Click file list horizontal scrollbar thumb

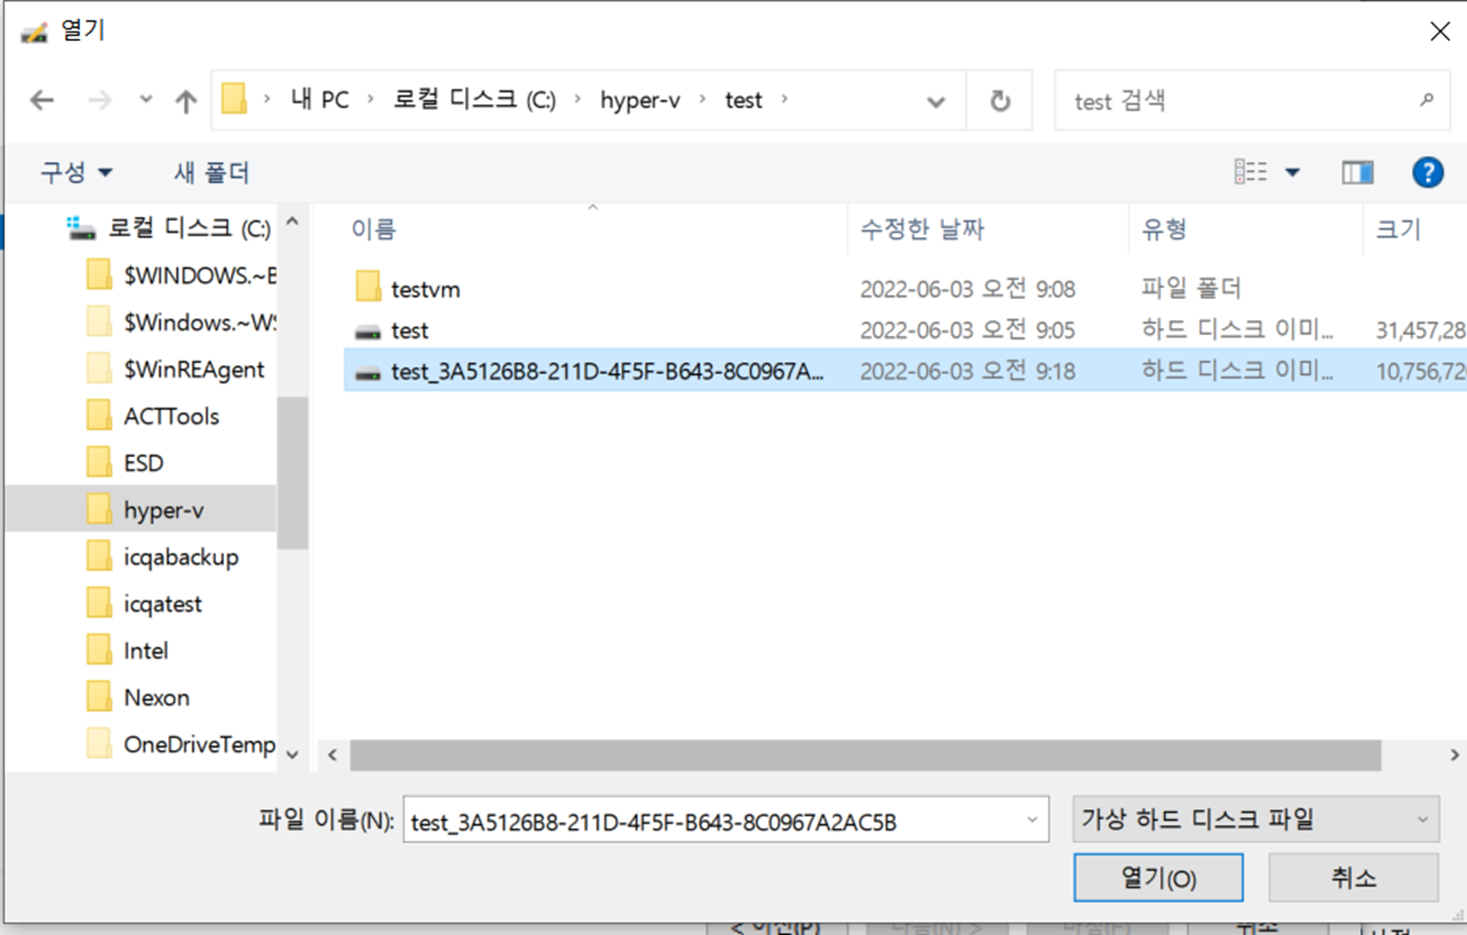[865, 755]
